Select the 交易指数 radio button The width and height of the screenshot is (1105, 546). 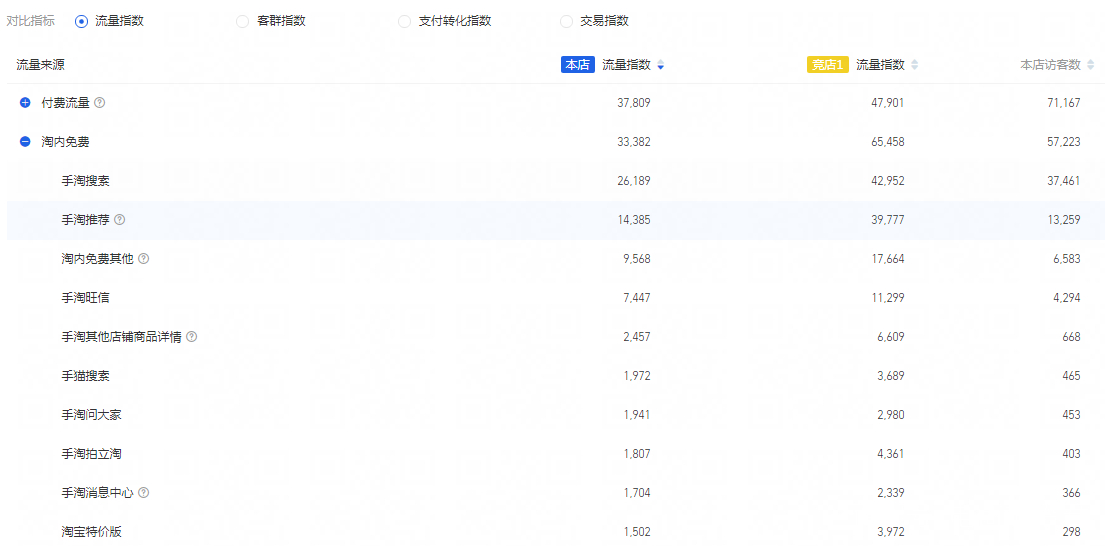[x=566, y=21]
